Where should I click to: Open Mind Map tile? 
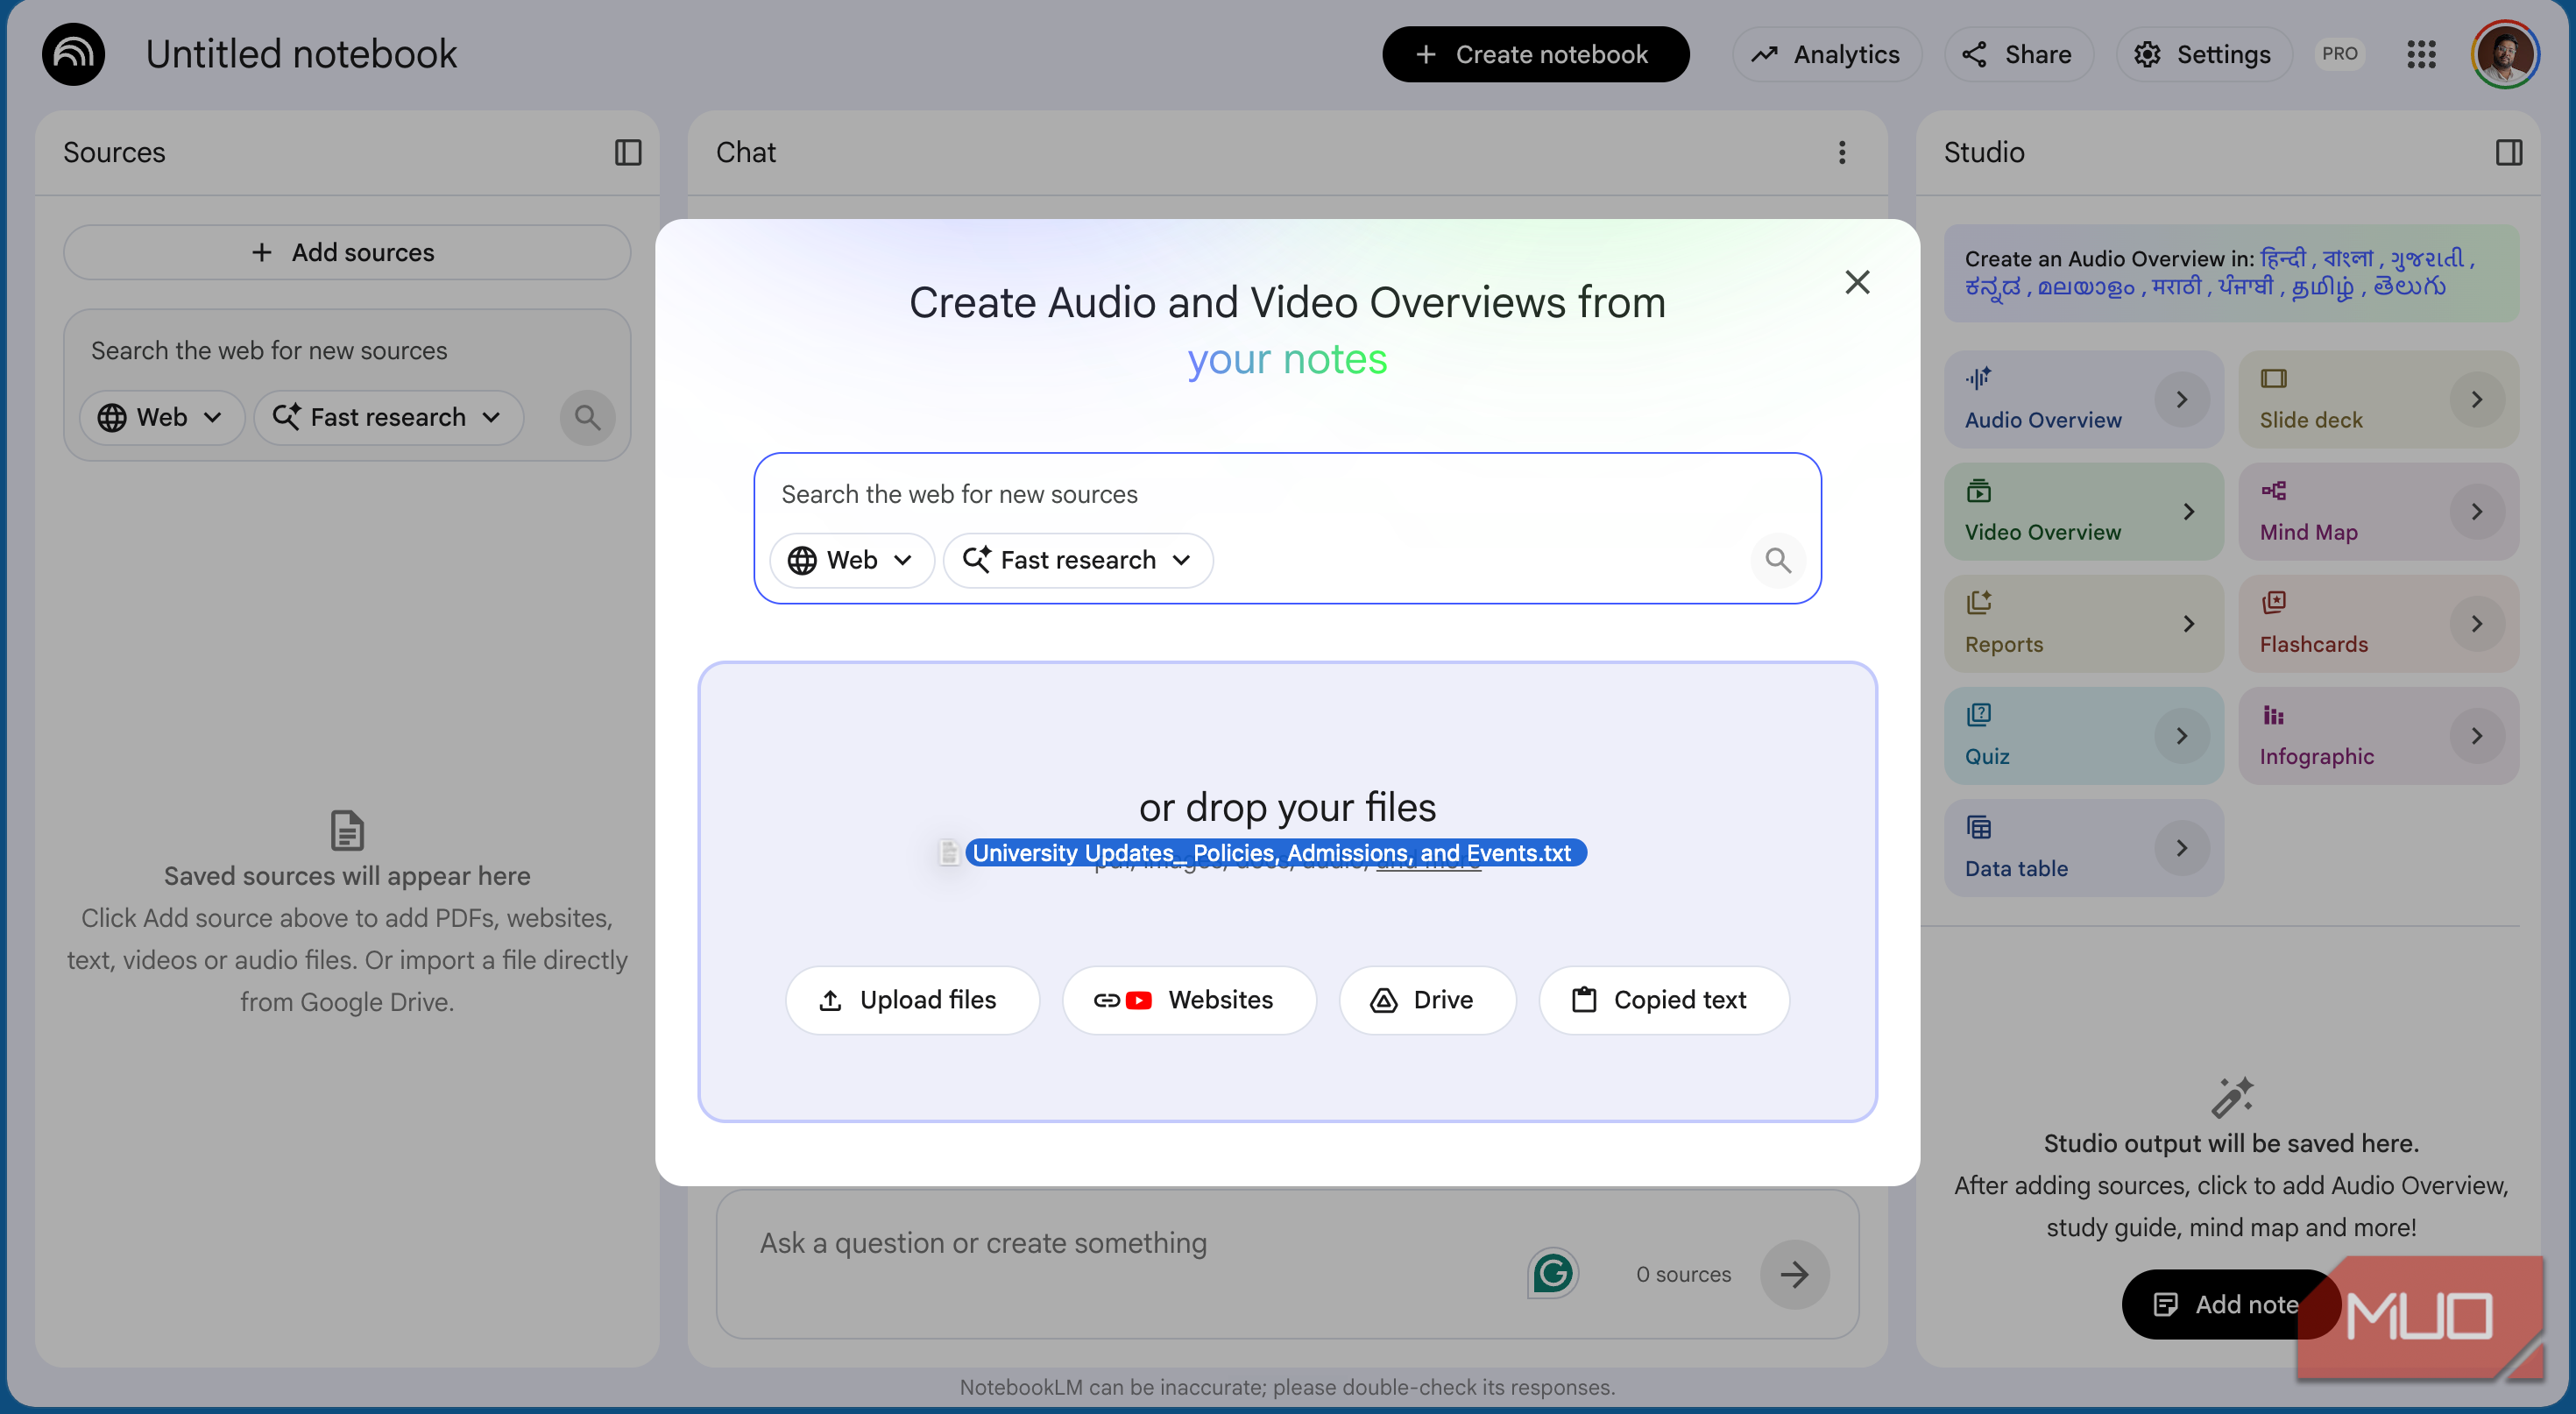pyautogui.click(x=2378, y=511)
